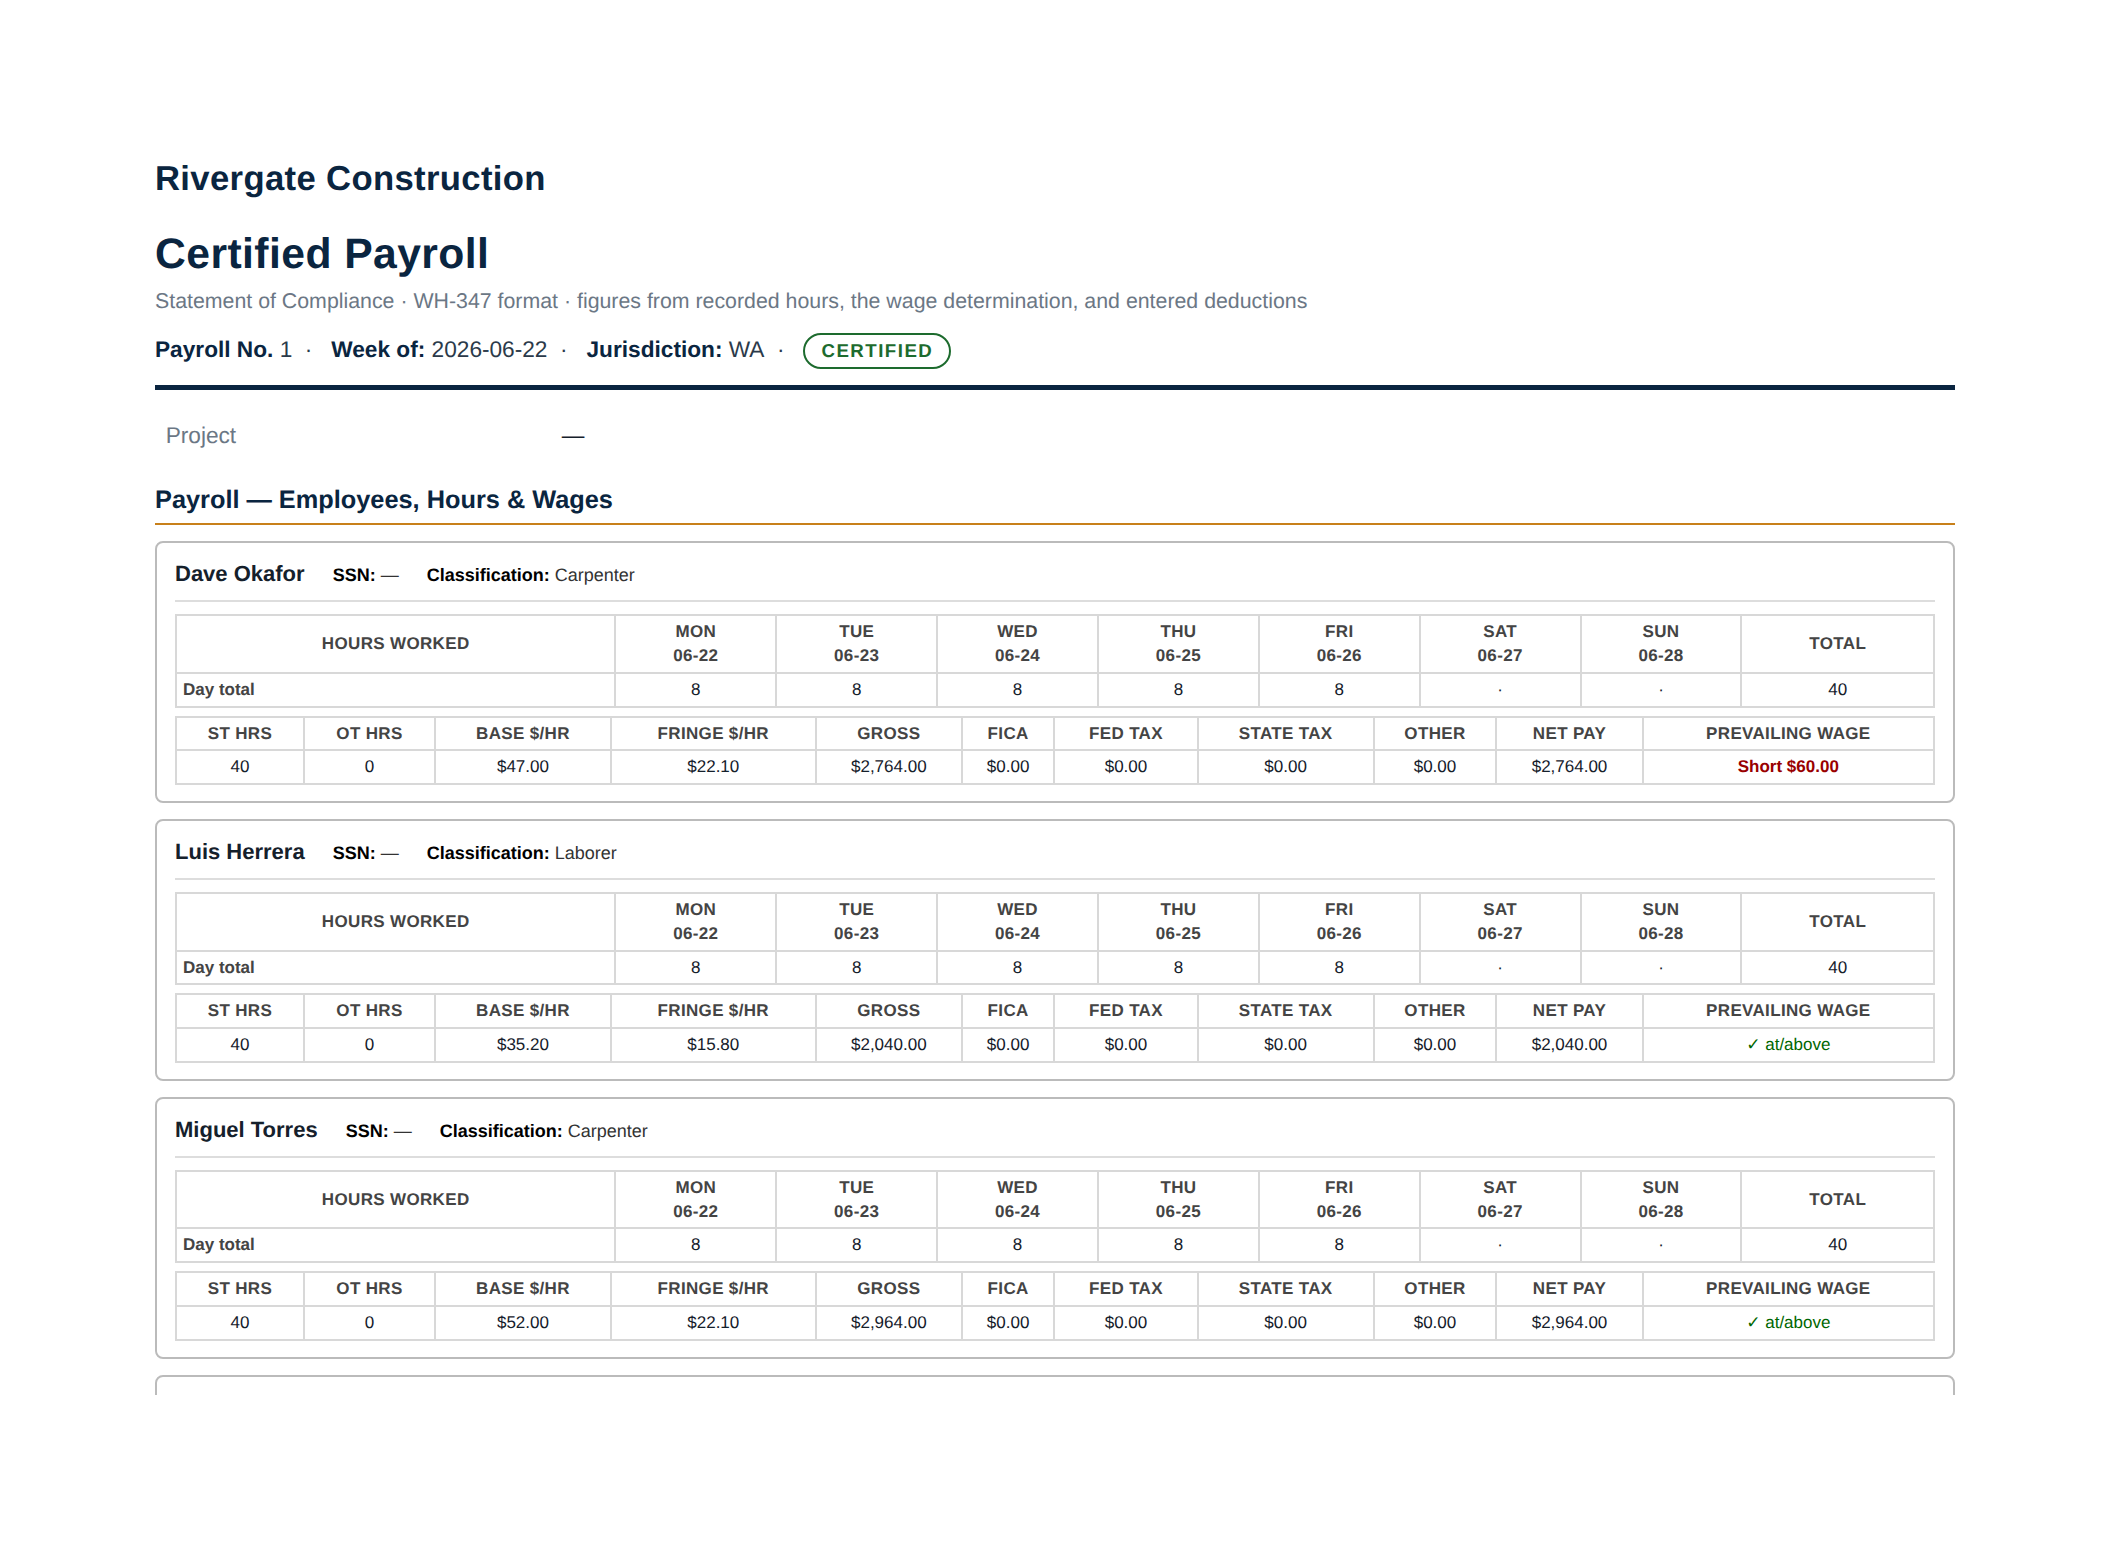Click Miguel Torres's at/above prevailing wage status
Image resolution: width=2110 pixels, height=1550 pixels.
click(1787, 1323)
